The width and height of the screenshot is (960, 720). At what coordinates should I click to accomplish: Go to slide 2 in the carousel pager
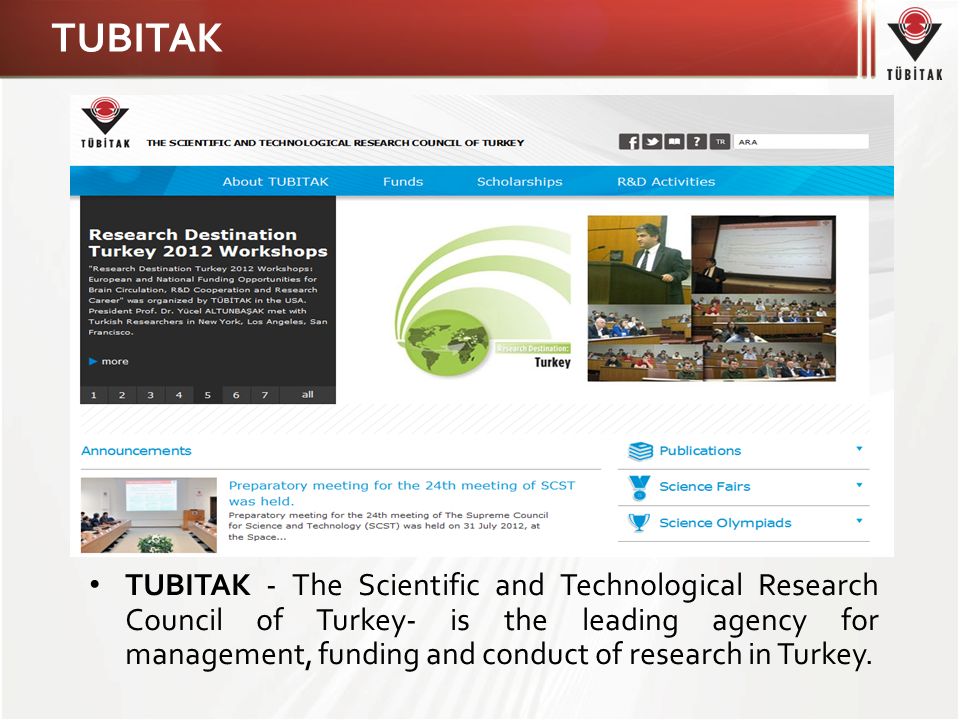click(122, 395)
